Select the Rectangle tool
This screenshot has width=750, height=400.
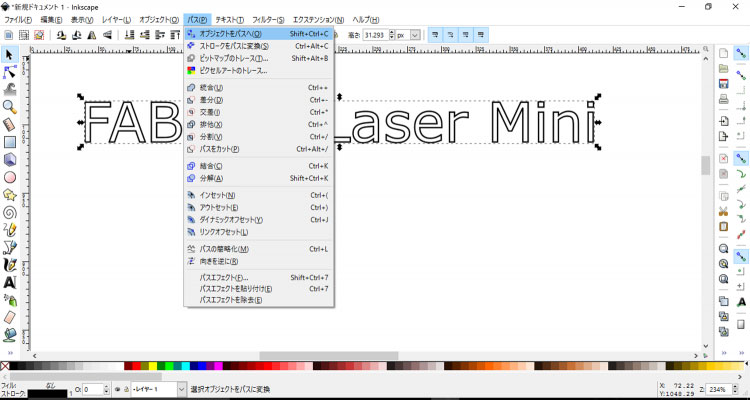tap(9, 143)
